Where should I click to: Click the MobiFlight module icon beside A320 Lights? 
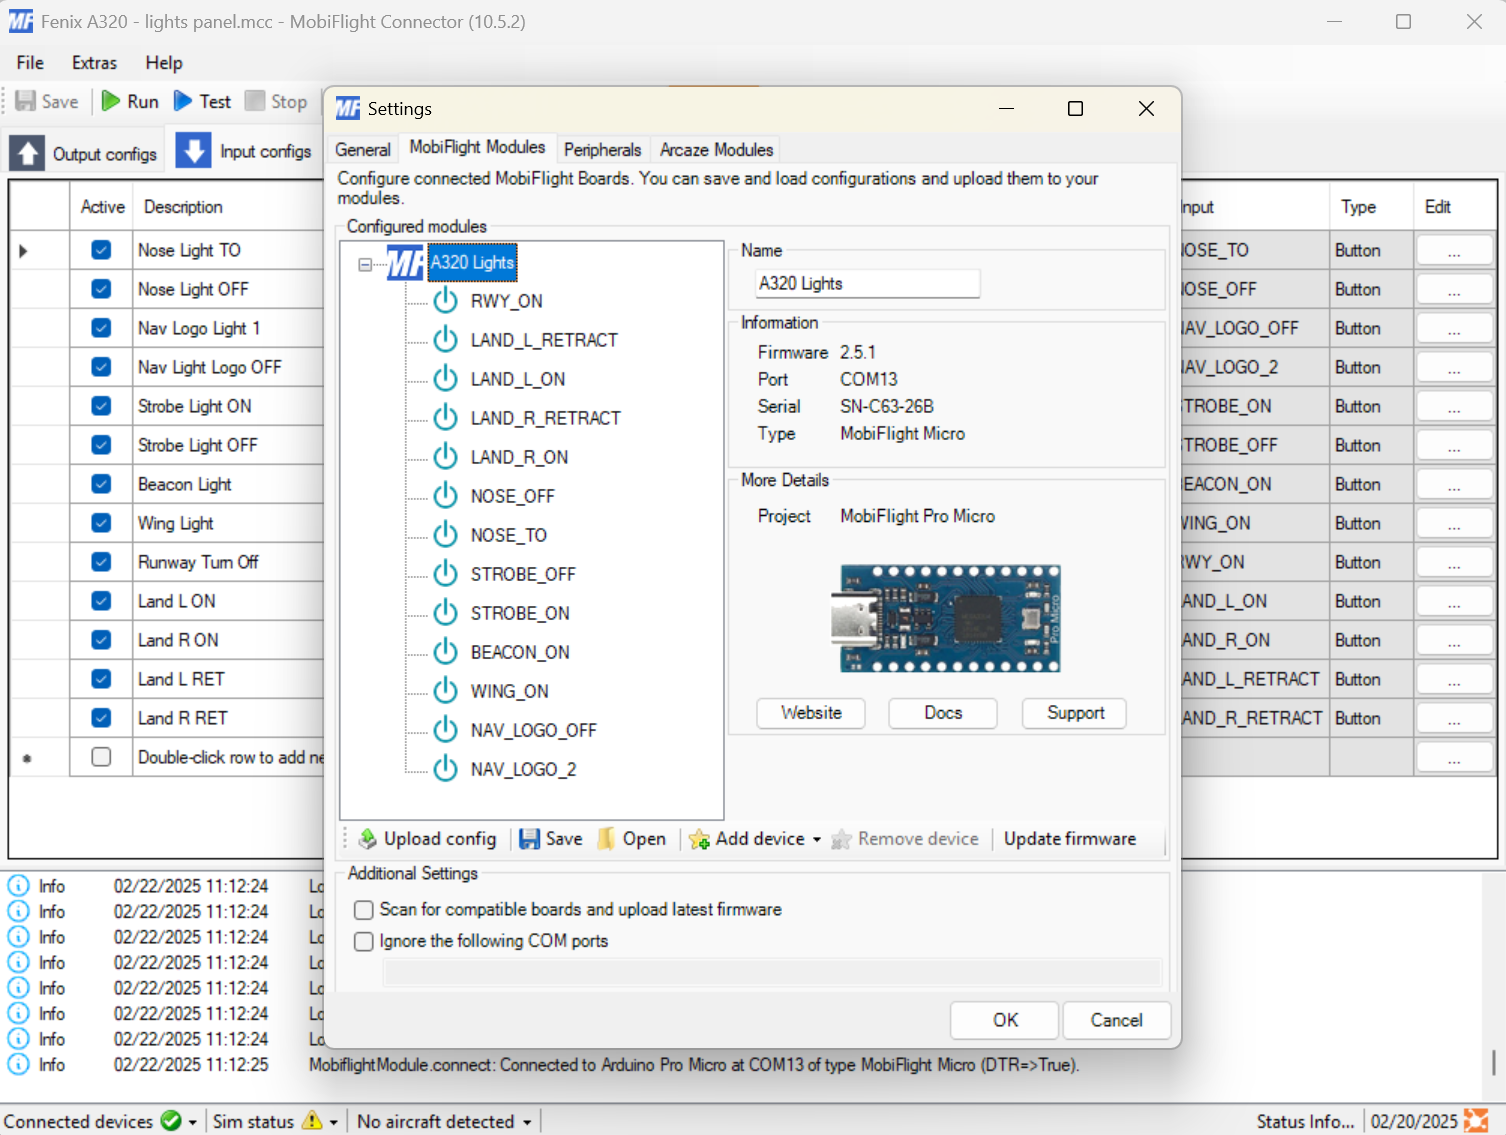coord(405,263)
